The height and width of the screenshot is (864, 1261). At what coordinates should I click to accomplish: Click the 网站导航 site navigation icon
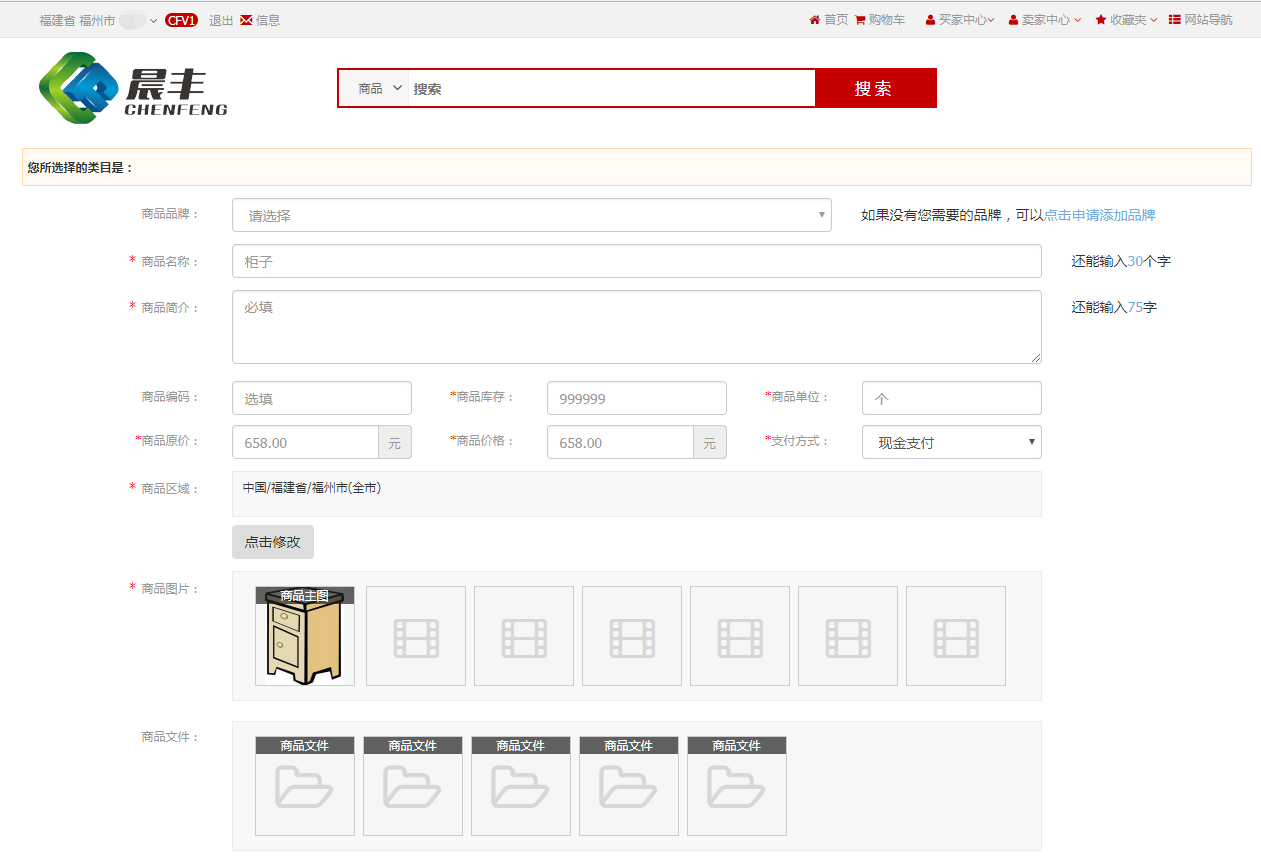1174,20
